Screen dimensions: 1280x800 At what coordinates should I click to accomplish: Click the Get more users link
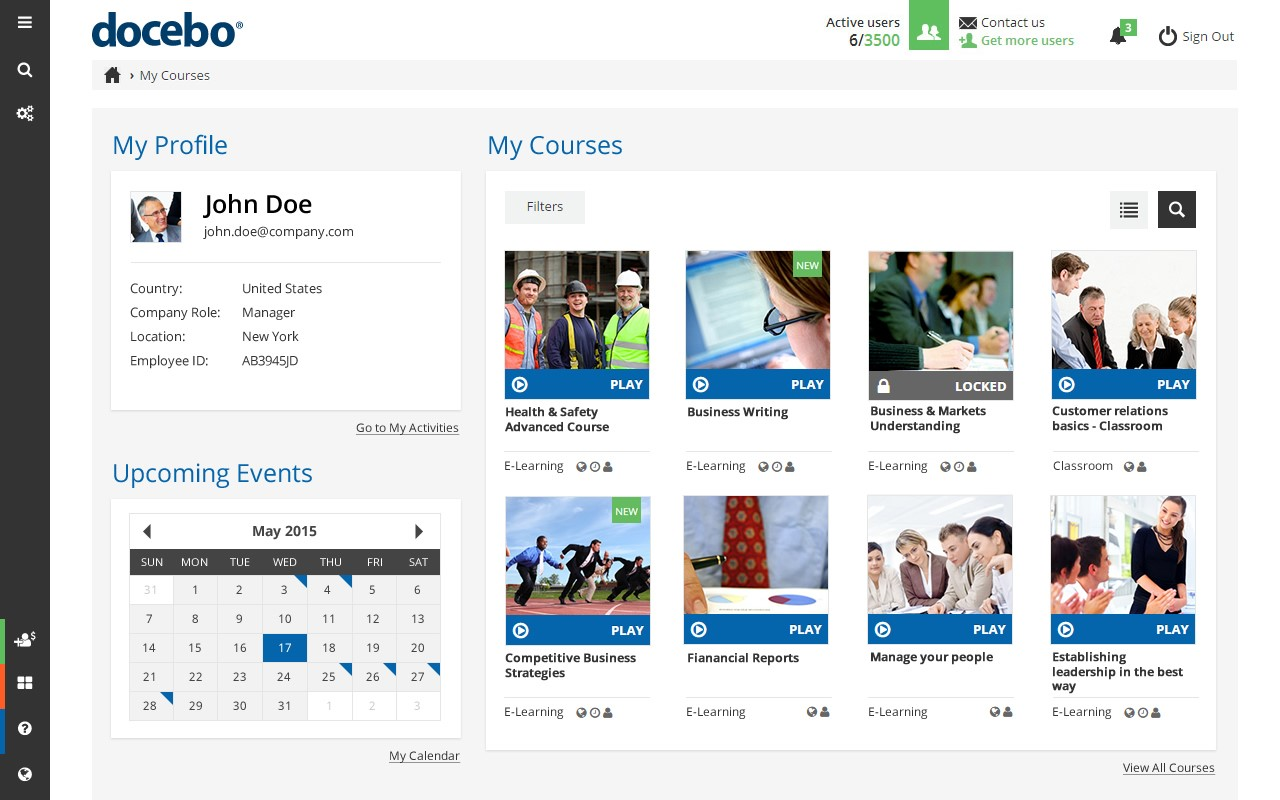1026,40
